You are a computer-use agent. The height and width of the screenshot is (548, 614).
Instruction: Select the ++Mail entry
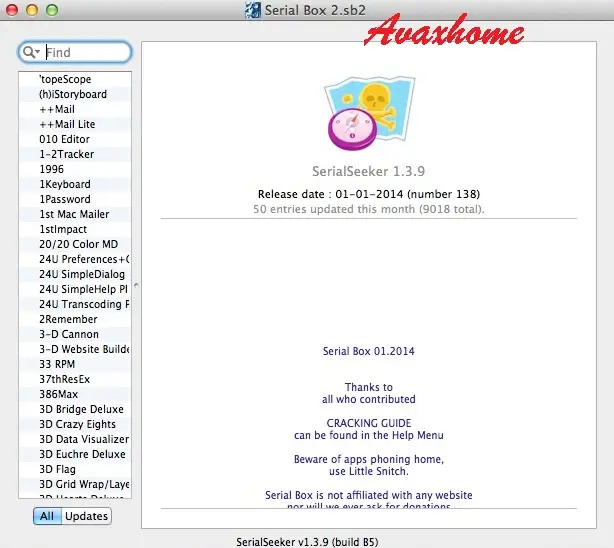tap(75, 109)
